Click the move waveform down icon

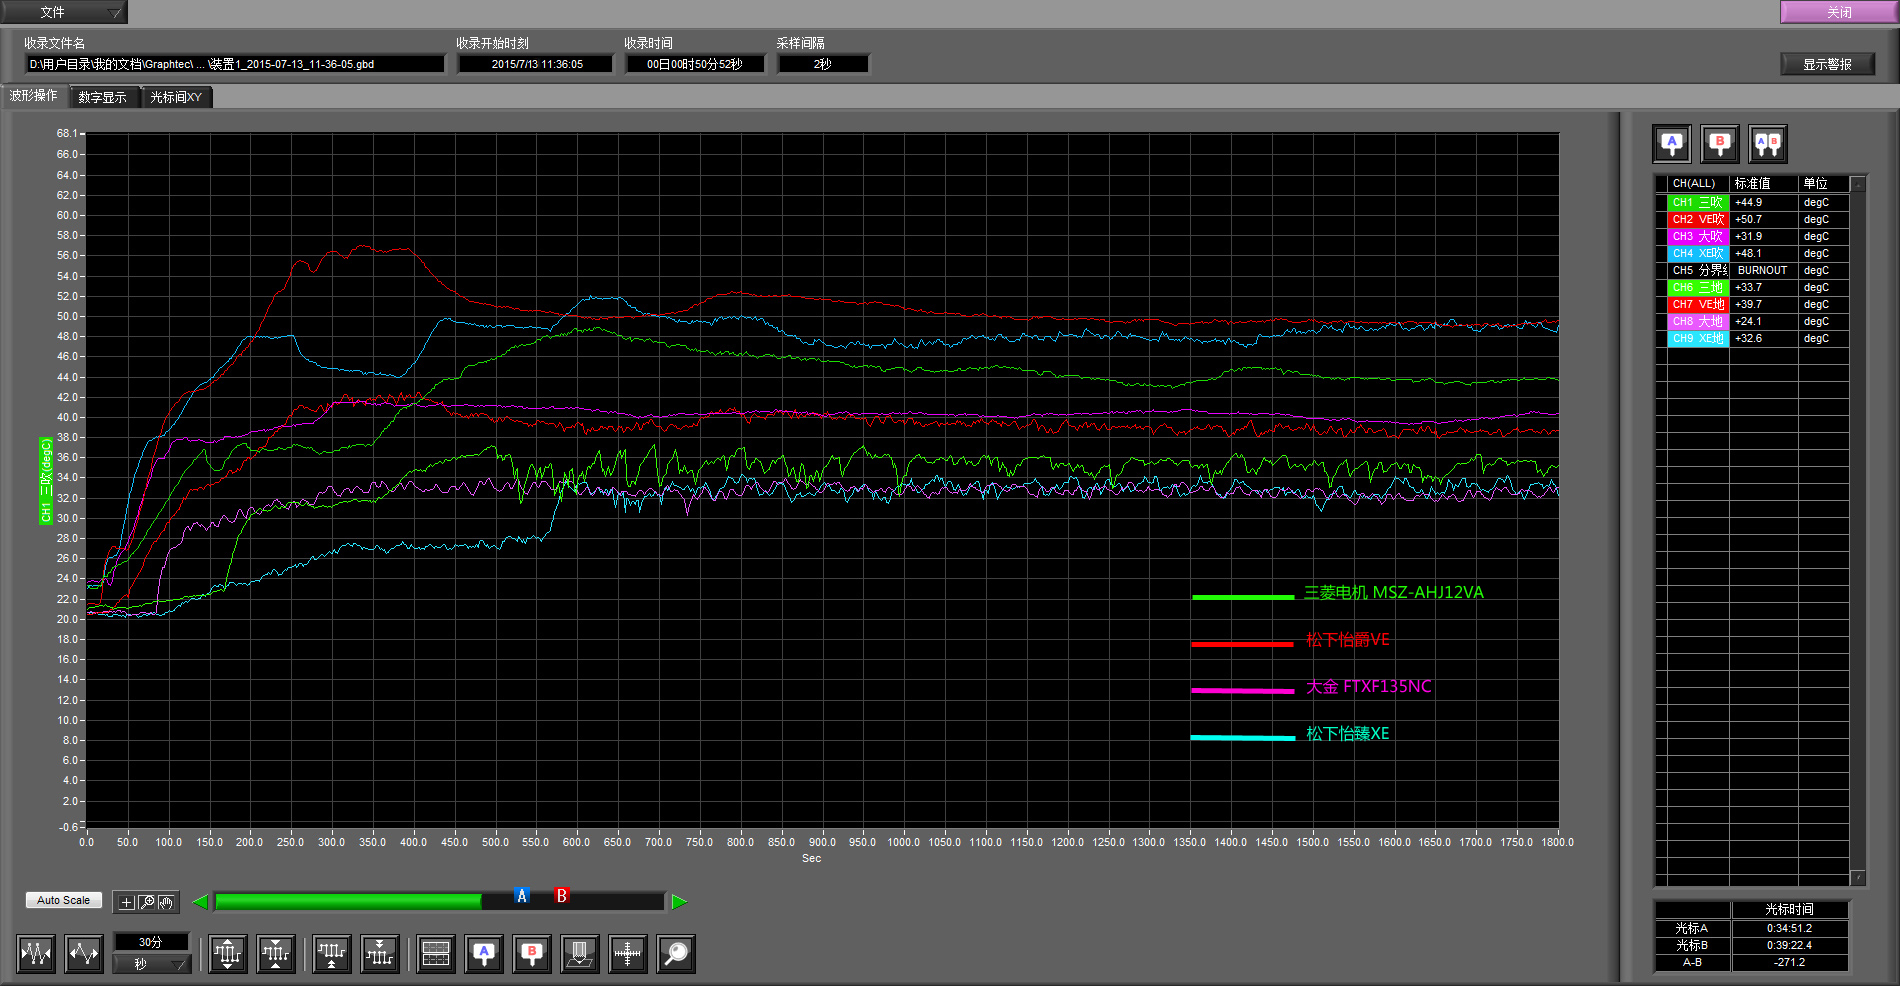[x=380, y=954]
